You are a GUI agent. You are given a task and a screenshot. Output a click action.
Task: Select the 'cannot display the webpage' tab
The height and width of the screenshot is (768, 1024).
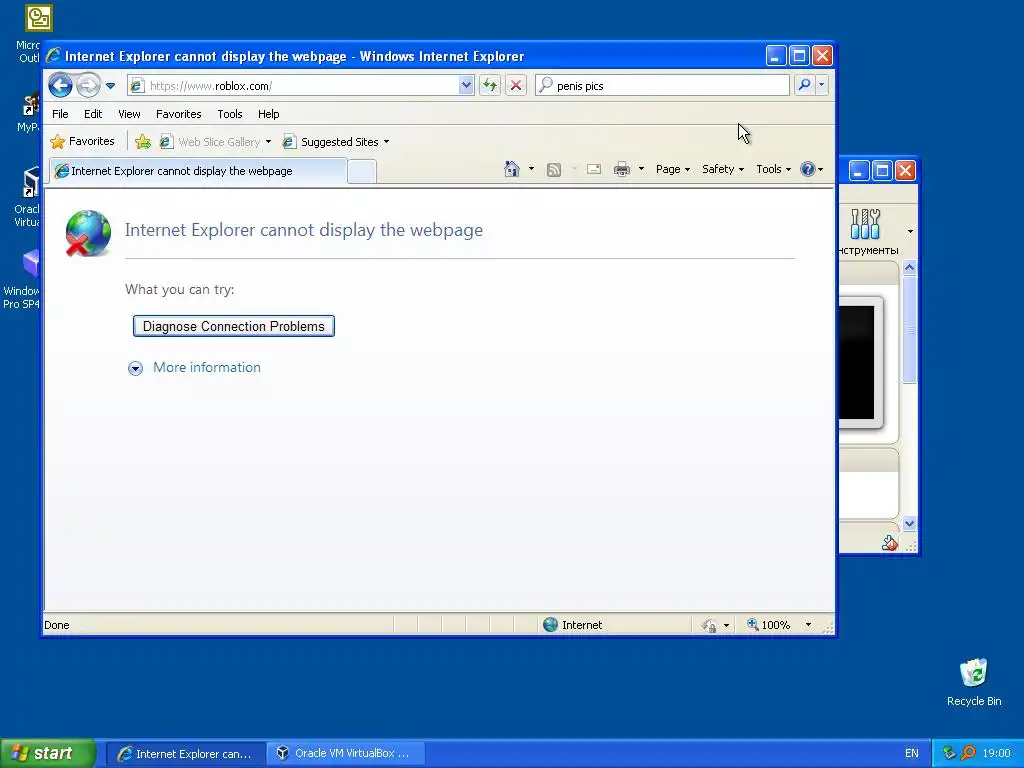(198, 171)
